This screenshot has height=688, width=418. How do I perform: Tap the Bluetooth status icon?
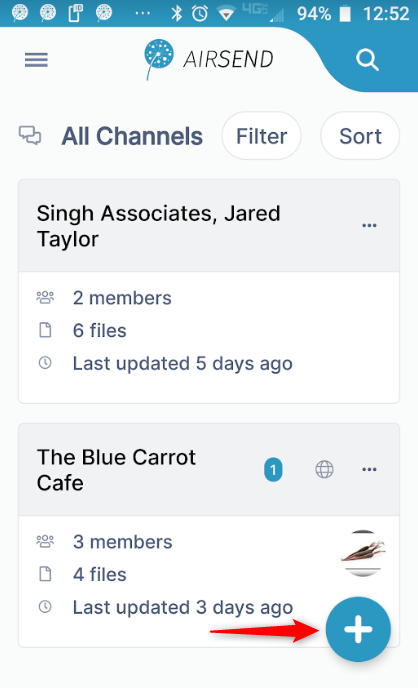click(176, 14)
